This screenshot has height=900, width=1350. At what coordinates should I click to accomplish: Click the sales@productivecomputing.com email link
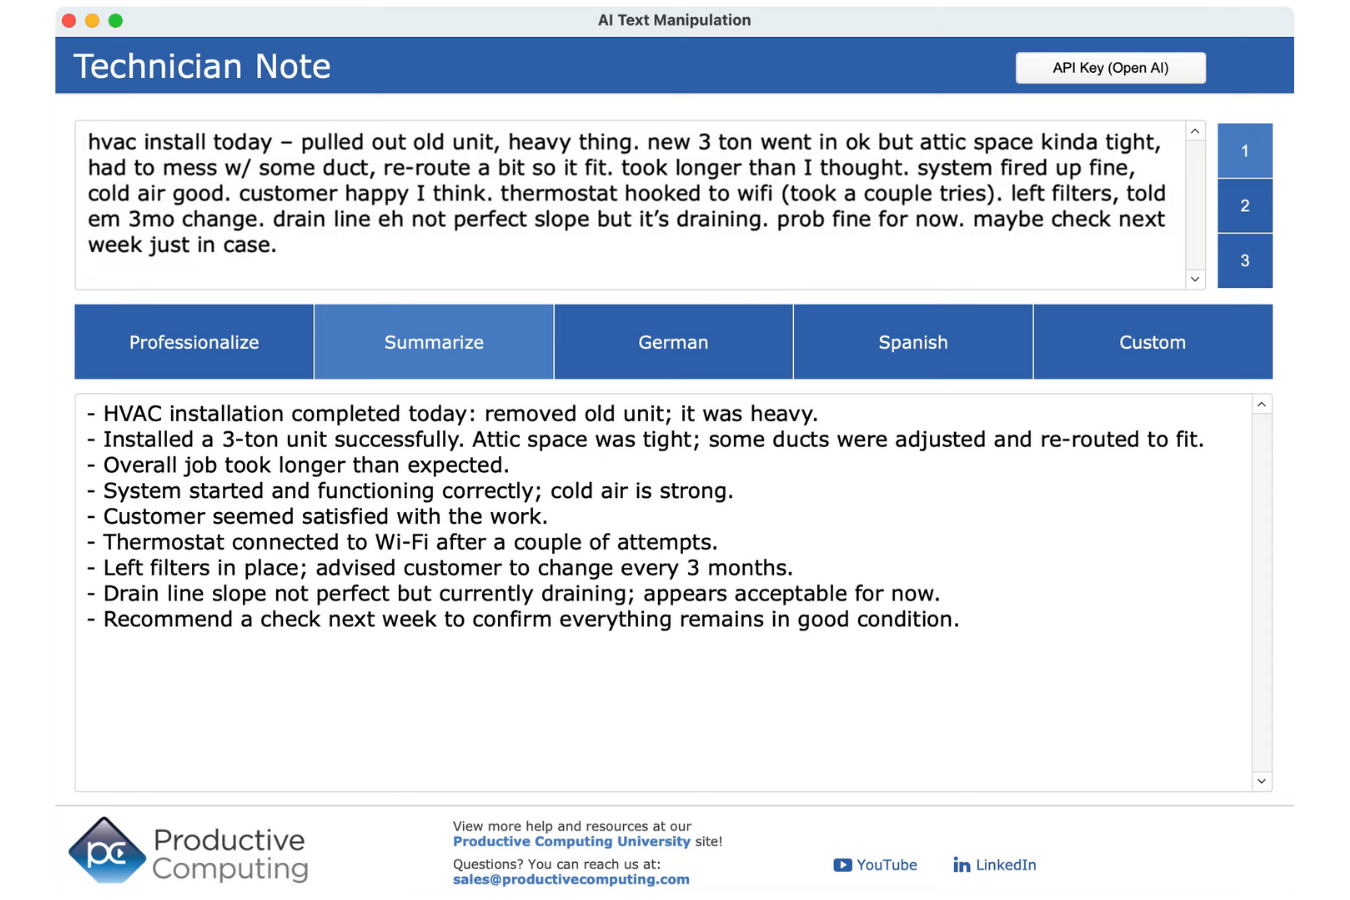click(571, 880)
